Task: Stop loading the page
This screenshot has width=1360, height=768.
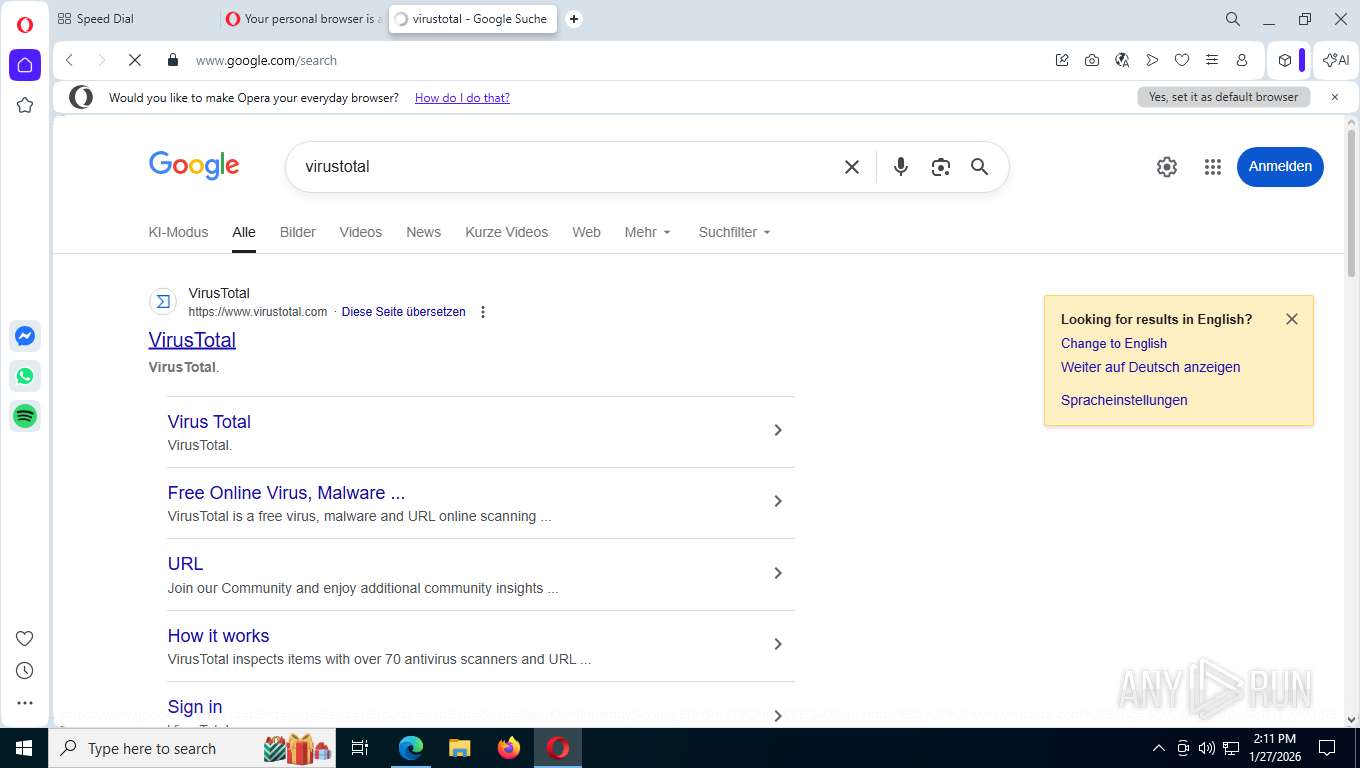Action: [135, 60]
